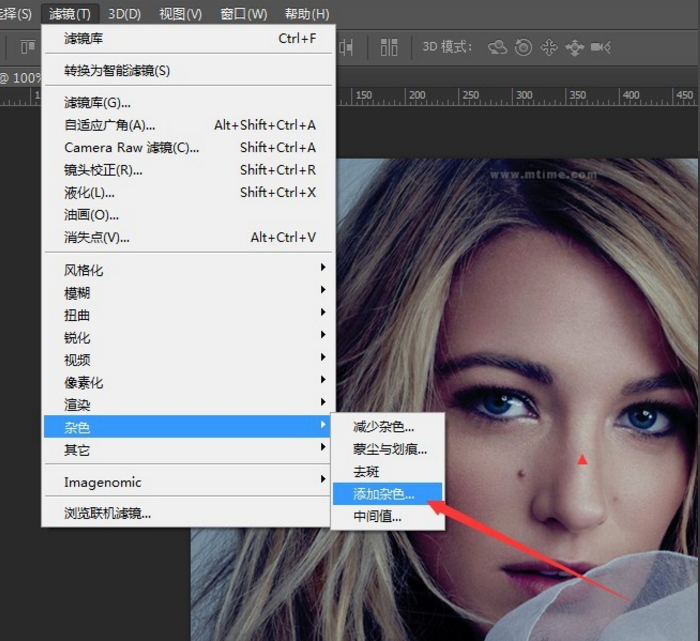
Task: Click the 3D pan (drag) icon
Action: pos(549,47)
